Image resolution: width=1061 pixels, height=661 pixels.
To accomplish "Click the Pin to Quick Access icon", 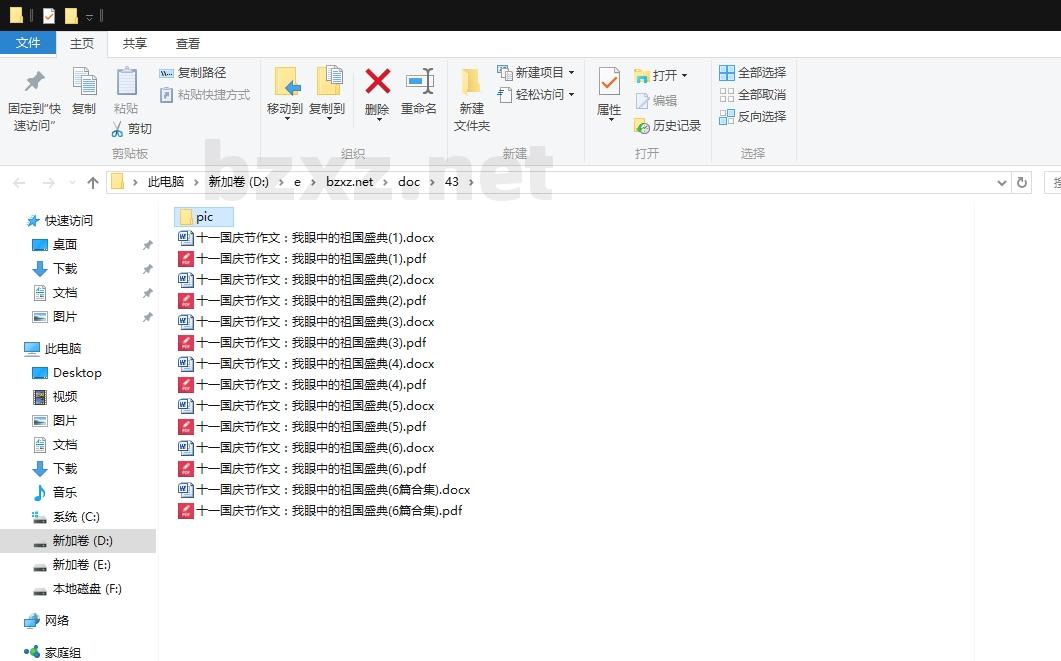I will [34, 82].
